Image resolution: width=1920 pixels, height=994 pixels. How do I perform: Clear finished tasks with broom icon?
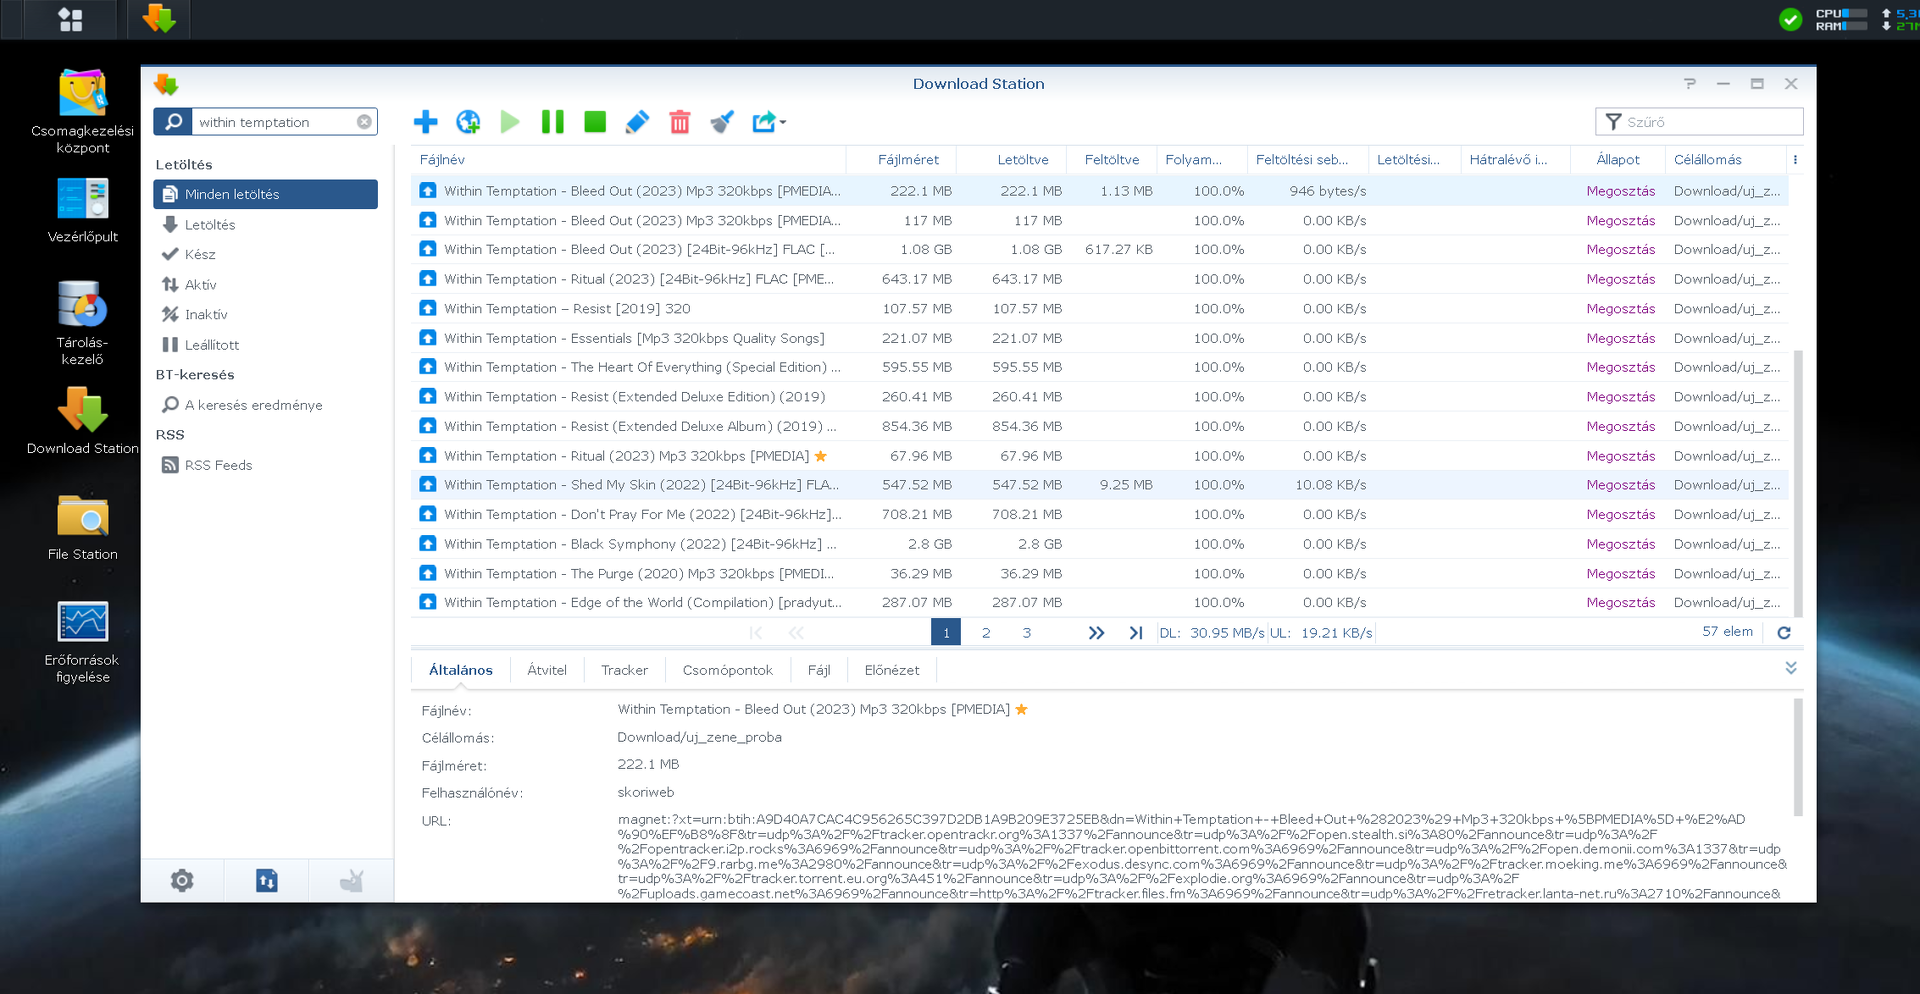[722, 122]
